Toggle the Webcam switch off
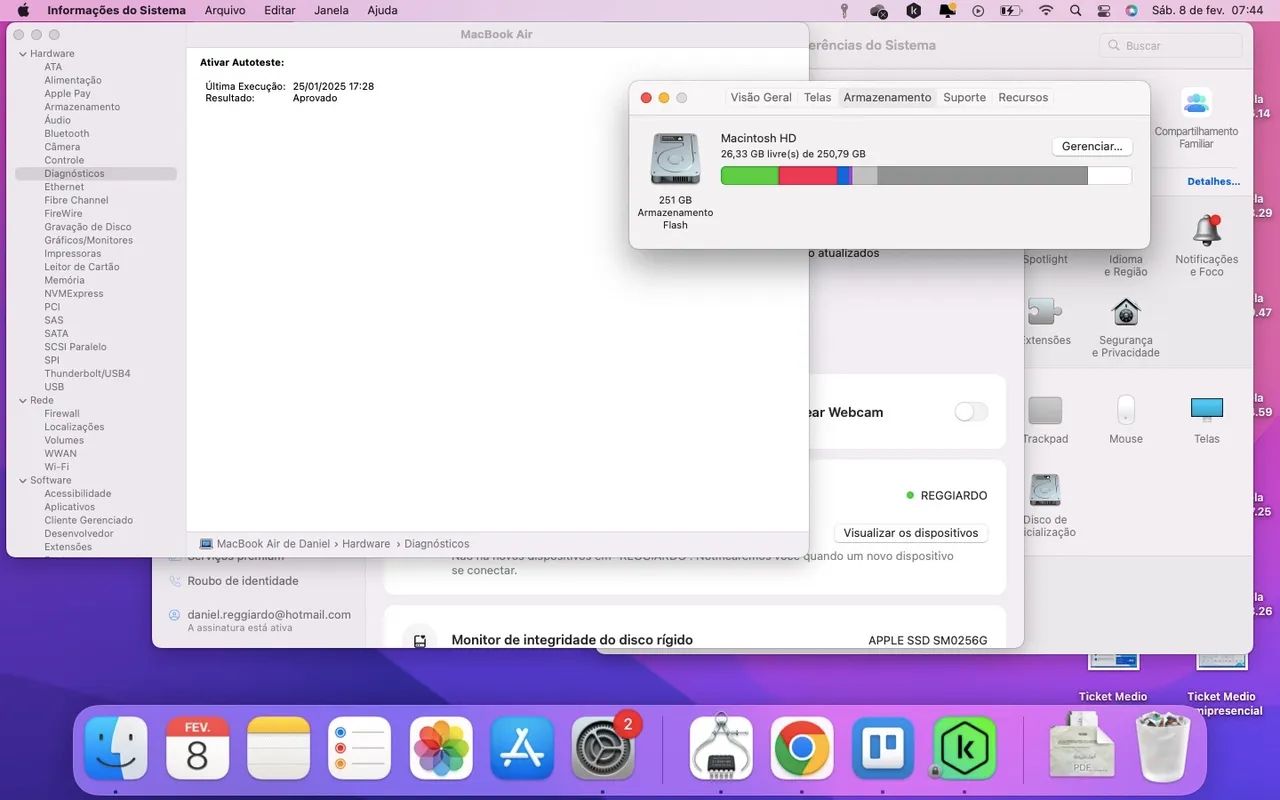 click(x=969, y=411)
